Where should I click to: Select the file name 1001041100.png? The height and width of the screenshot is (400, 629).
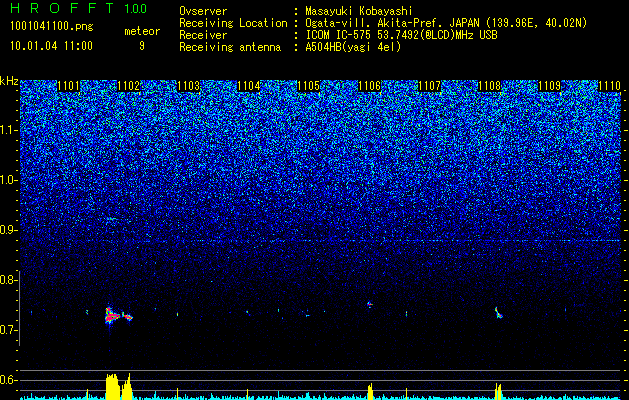coord(52,27)
